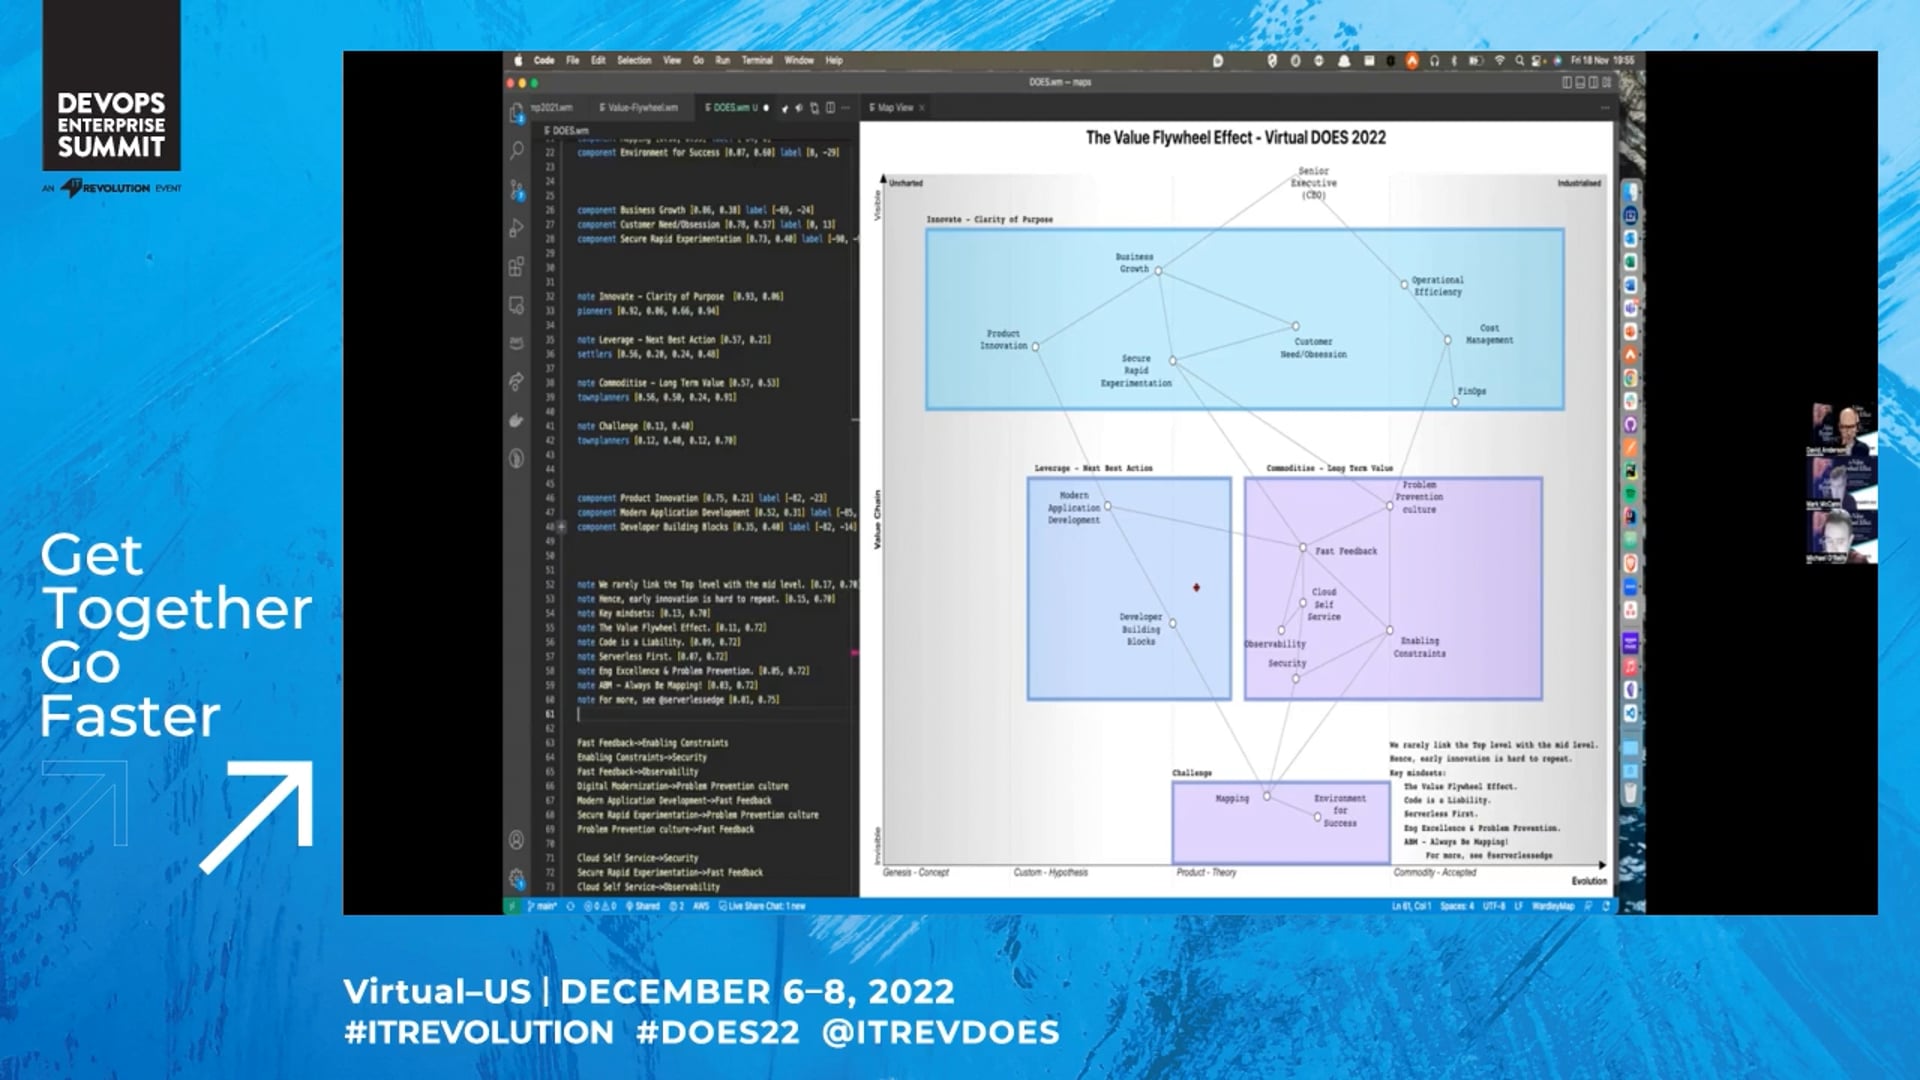Open the Accounts icon in activity bar
The image size is (1920, 1080).
[x=516, y=840]
